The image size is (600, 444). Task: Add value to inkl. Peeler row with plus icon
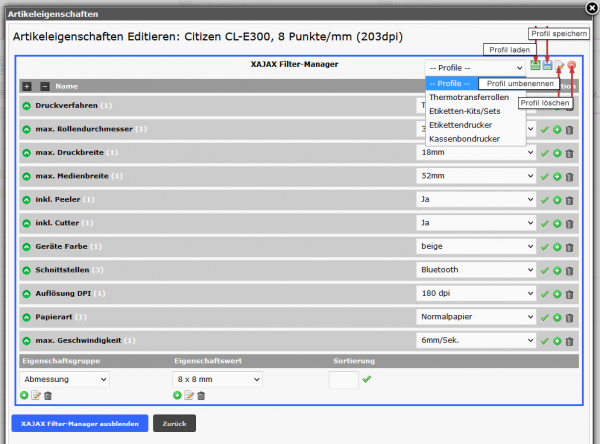[x=557, y=200]
